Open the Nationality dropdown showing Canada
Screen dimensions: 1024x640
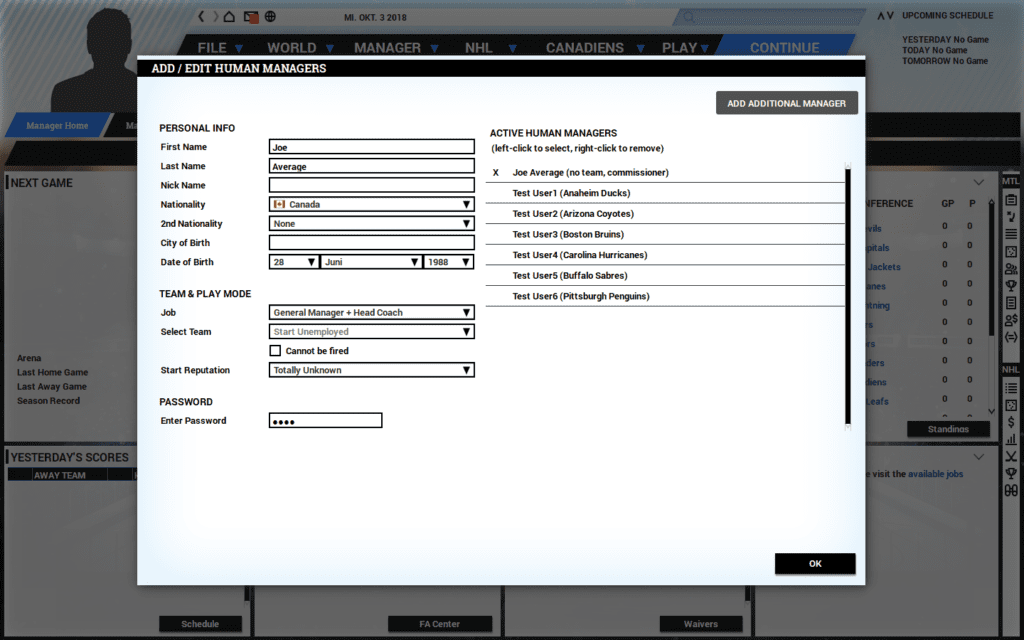point(371,204)
